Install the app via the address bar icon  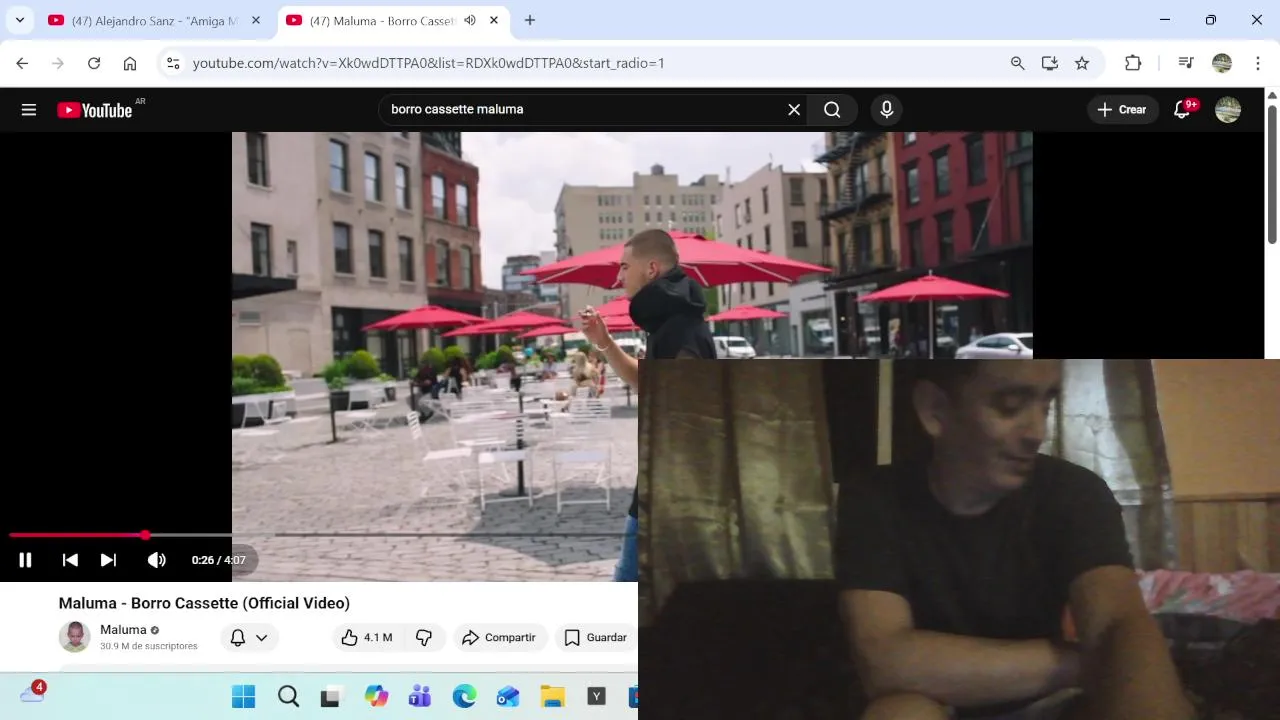click(1049, 63)
